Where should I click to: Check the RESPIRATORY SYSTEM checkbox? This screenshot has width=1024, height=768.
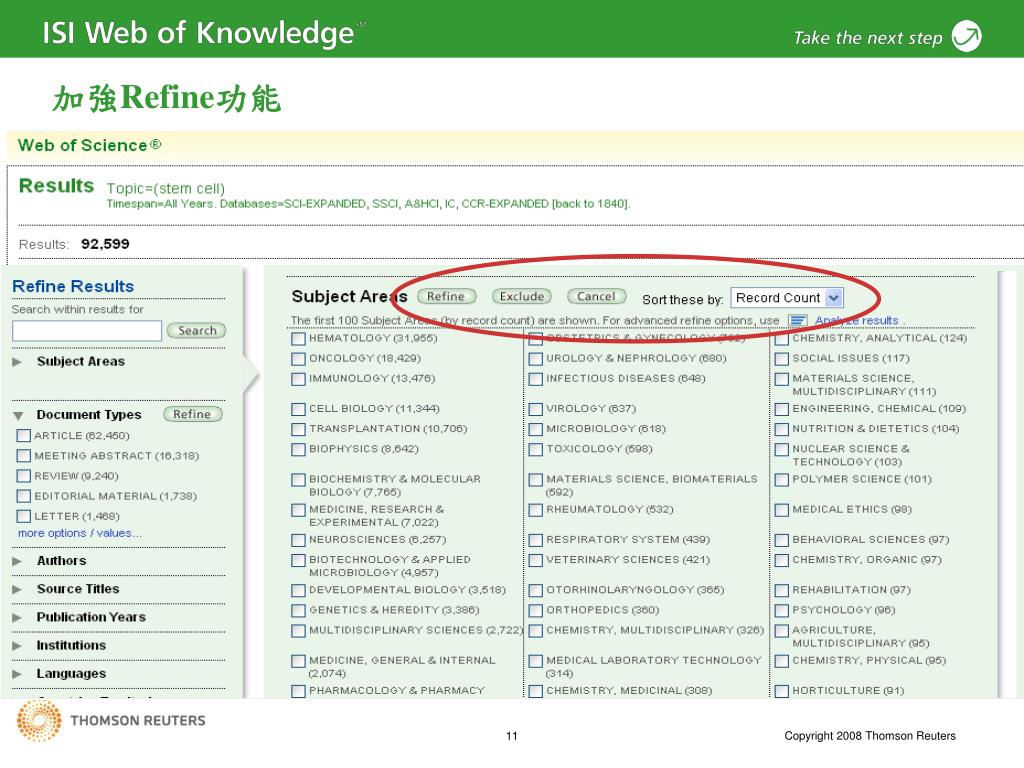pyautogui.click(x=536, y=540)
